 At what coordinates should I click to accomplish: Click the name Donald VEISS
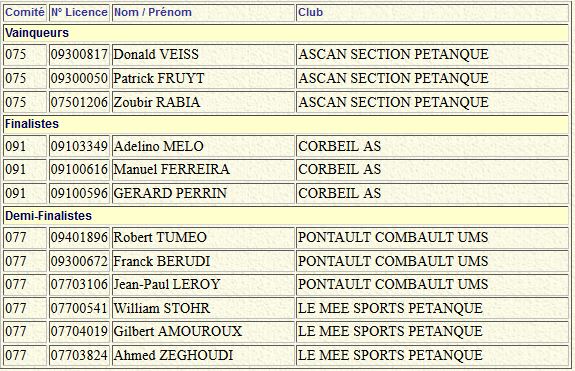156,55
